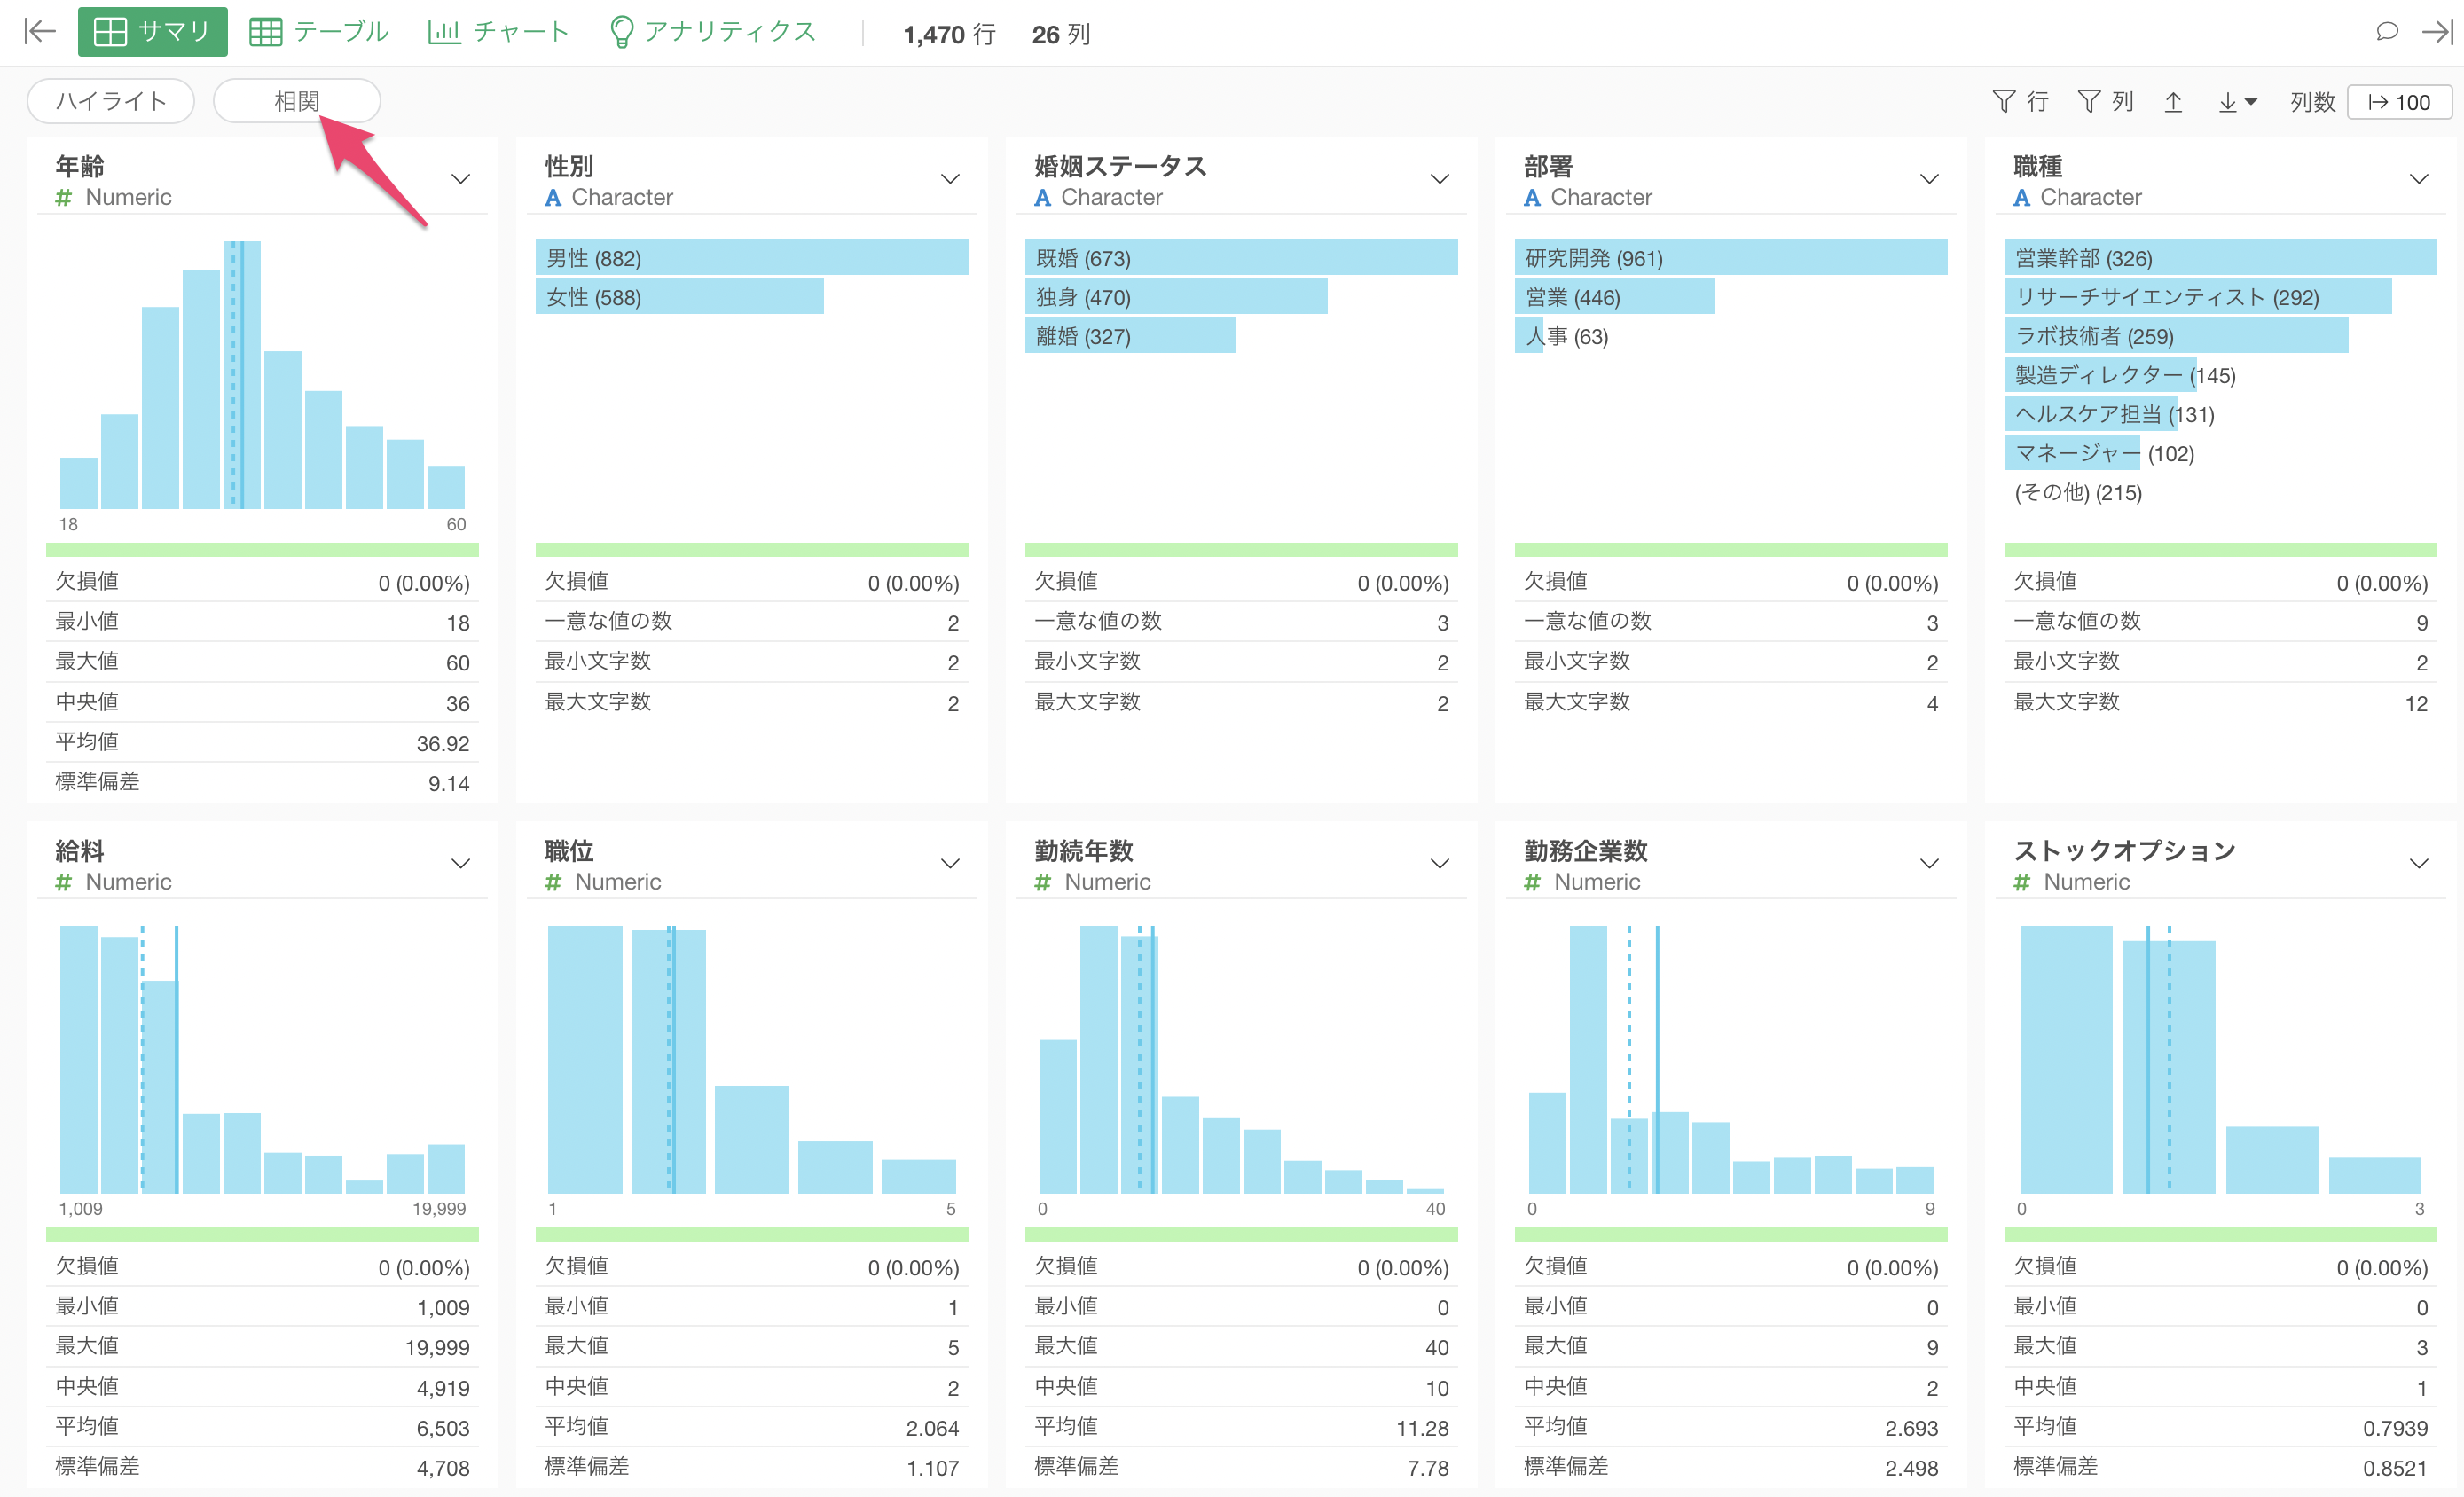The image size is (2464, 1497).
Task: Click the 相関 button
Action: [x=296, y=101]
